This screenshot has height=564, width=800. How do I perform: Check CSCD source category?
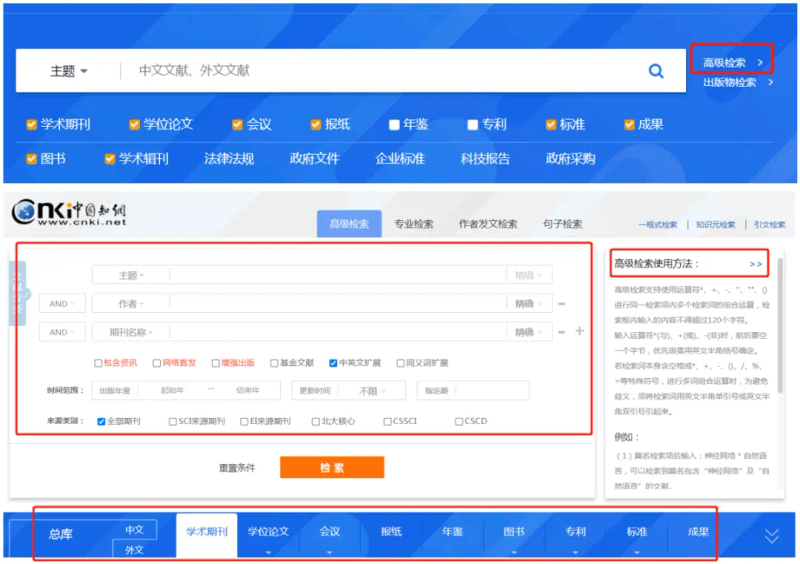click(x=459, y=422)
